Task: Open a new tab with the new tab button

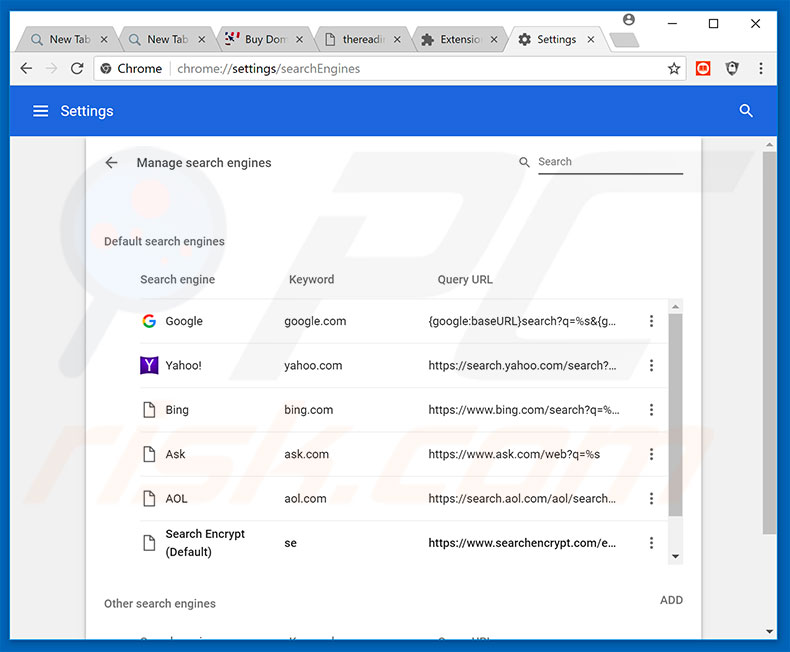Action: (624, 40)
